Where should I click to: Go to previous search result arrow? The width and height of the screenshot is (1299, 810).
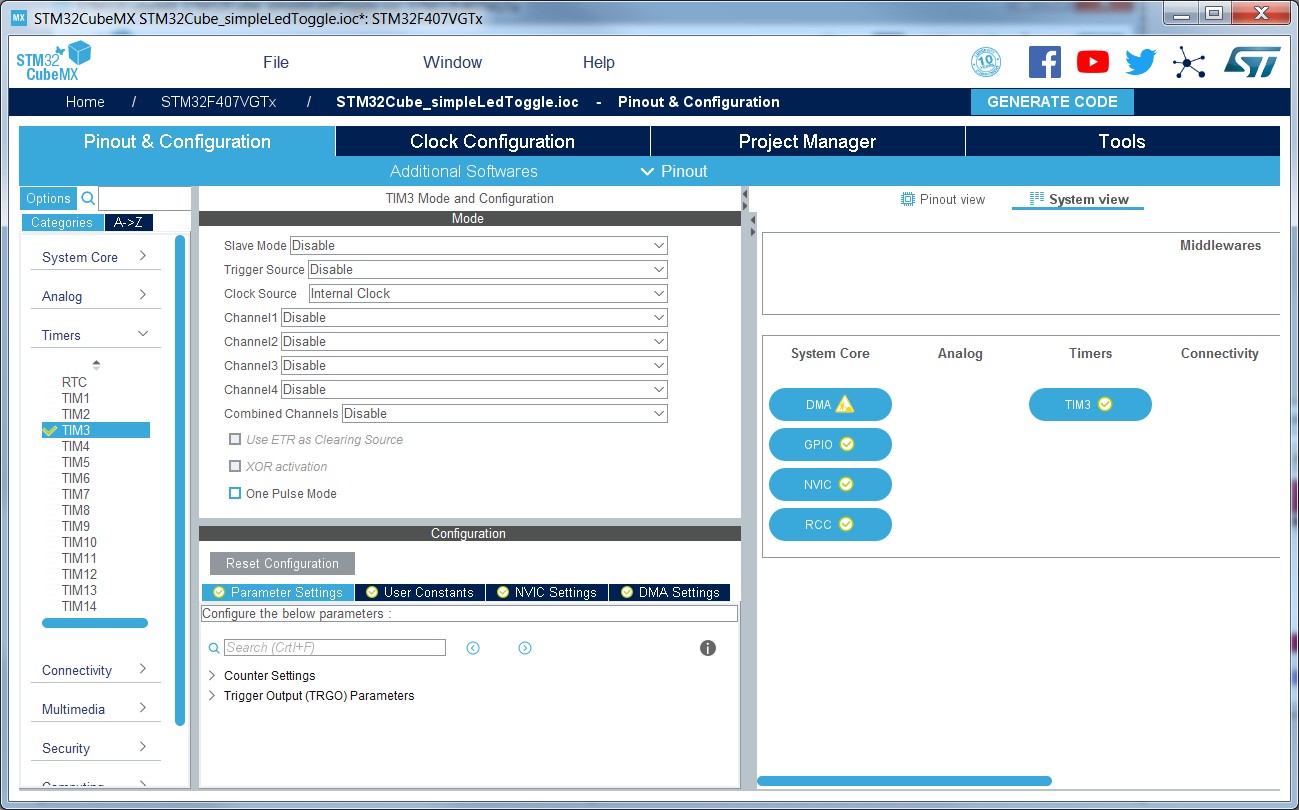click(x=473, y=648)
